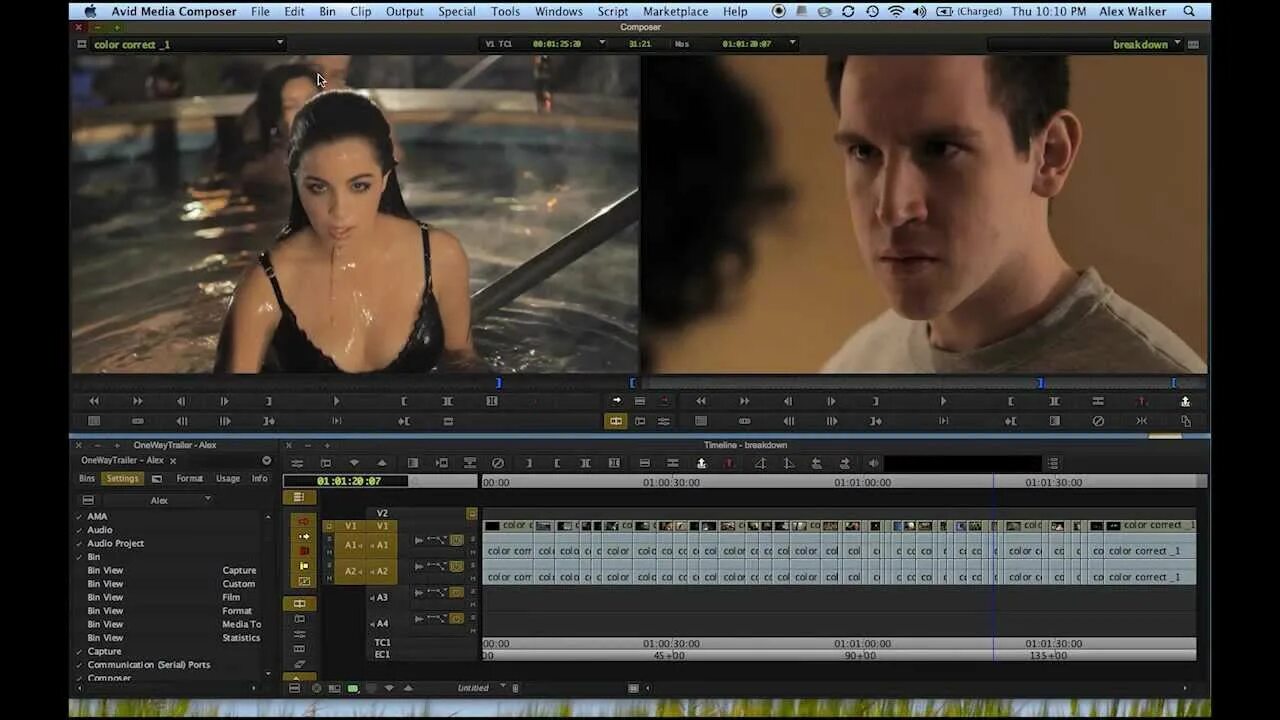Click the yellow Splice arrow in smart tool

(304, 536)
